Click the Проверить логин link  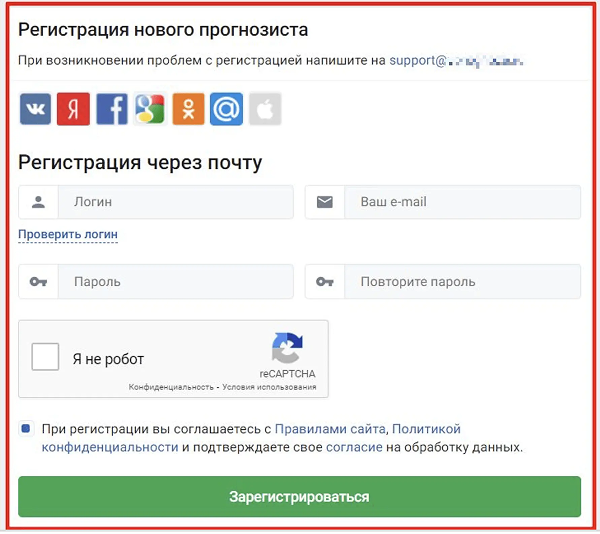(68, 234)
